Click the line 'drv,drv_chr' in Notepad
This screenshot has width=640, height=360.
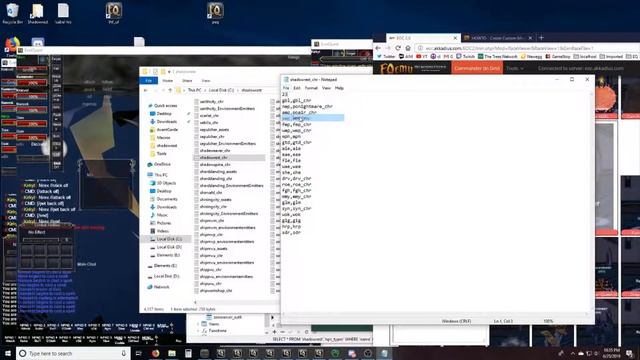[296, 178]
